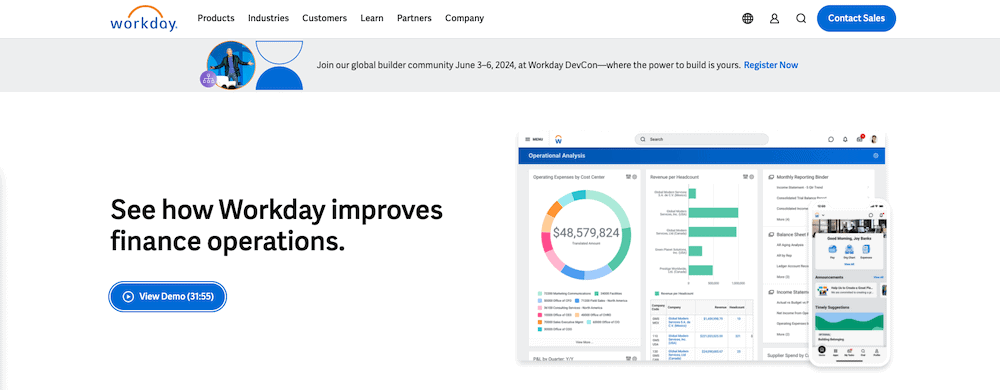Click the View Demo (31:55) button
Screen dimensions: 1000x390
(x=168, y=296)
